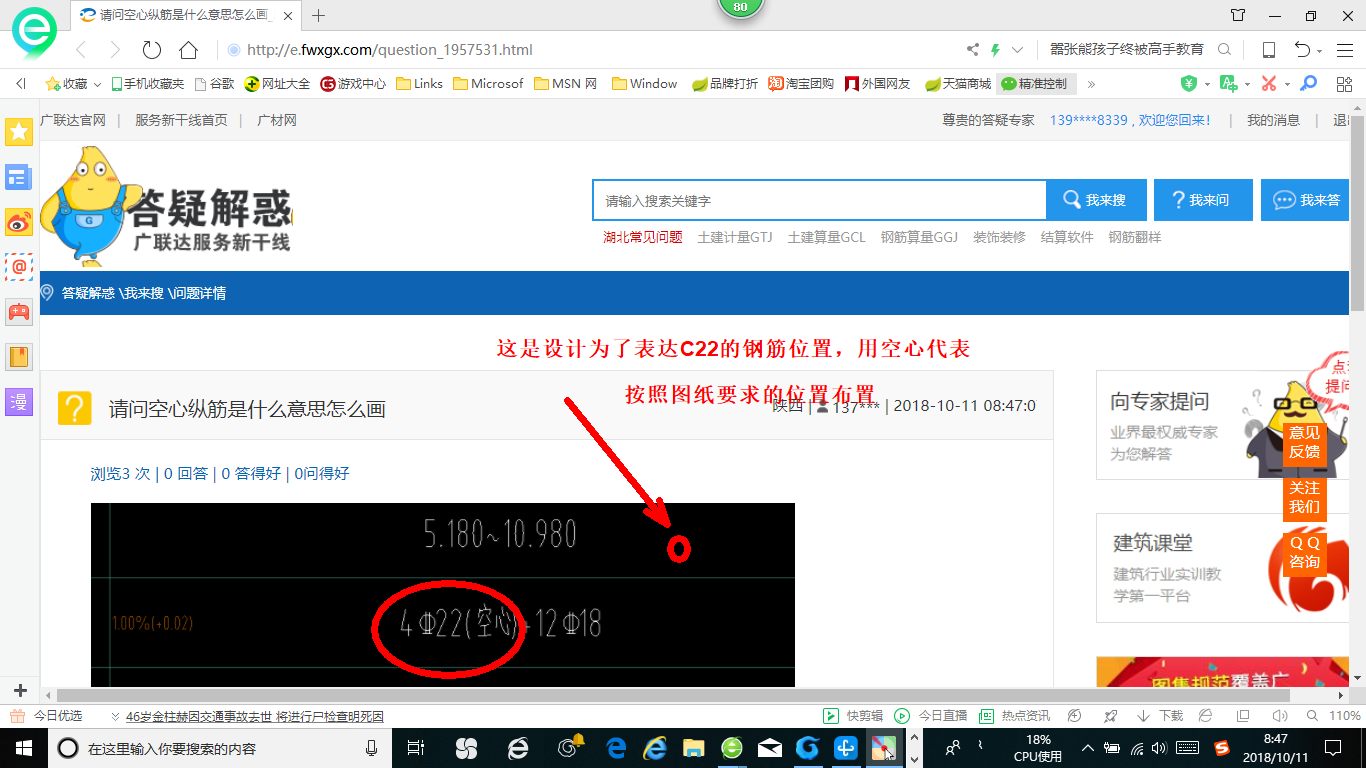This screenshot has width=1366, height=768.
Task: Click the green shield payment protection icon
Action: click(1189, 84)
